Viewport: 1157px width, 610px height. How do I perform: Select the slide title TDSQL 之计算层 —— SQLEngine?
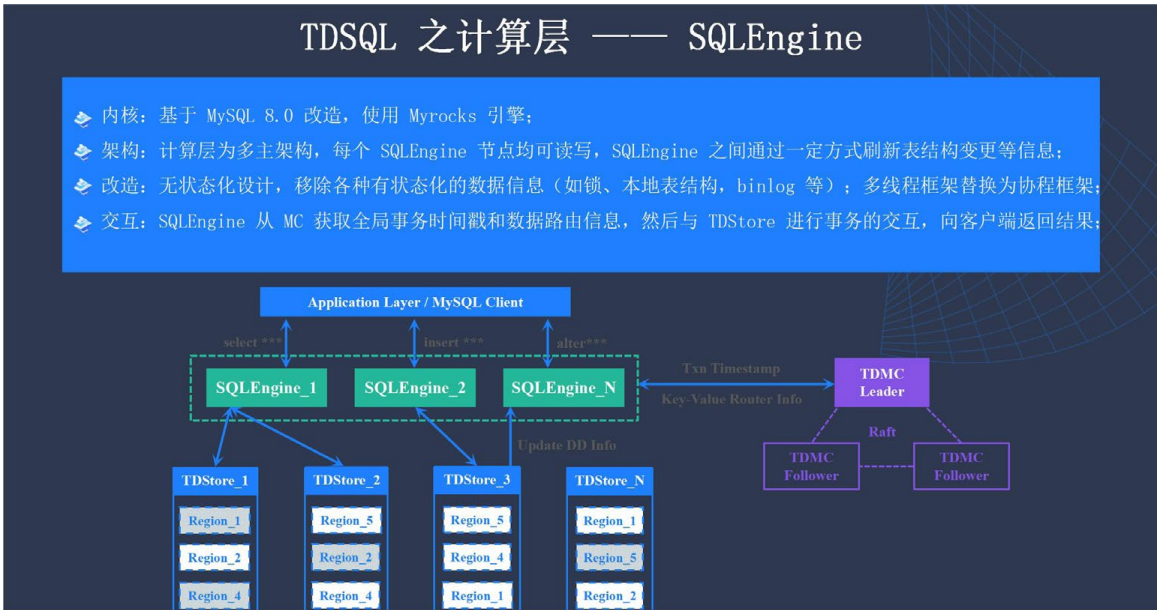coord(581,38)
